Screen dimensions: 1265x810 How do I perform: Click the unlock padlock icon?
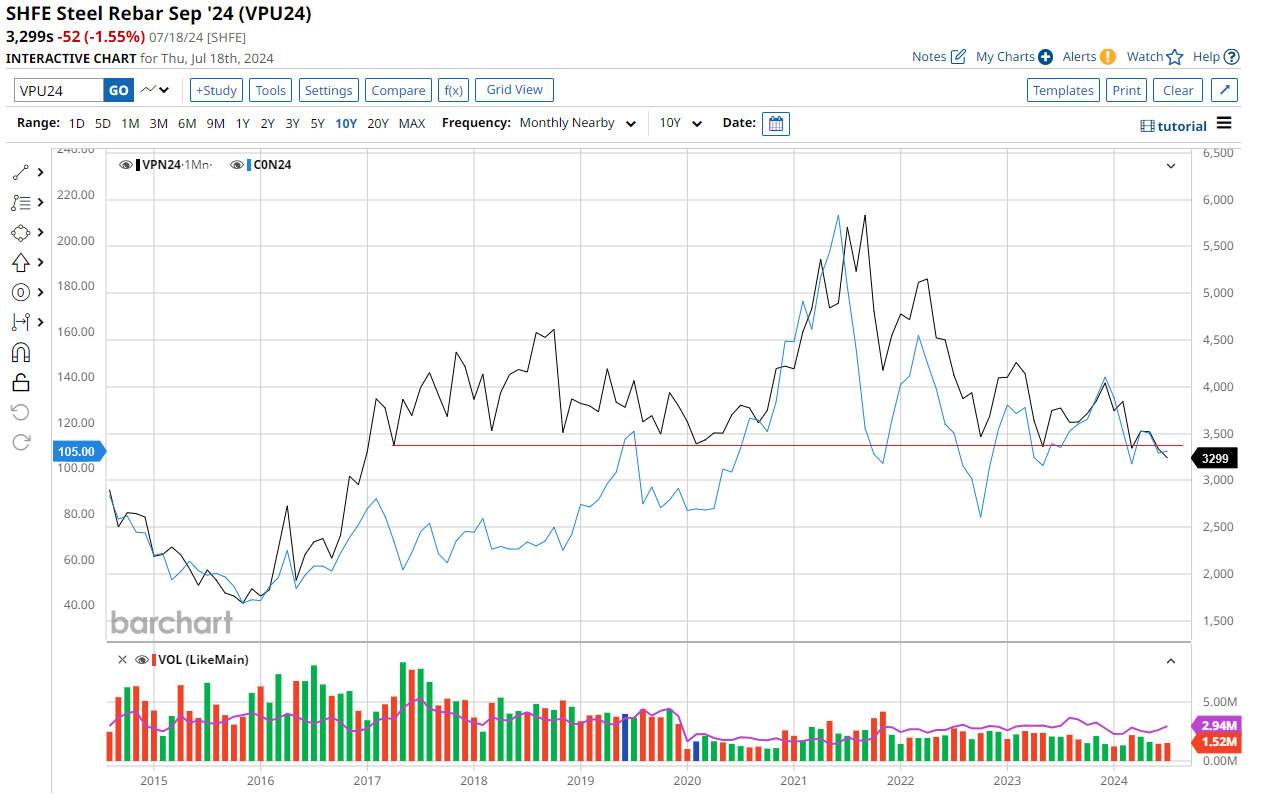click(x=21, y=382)
